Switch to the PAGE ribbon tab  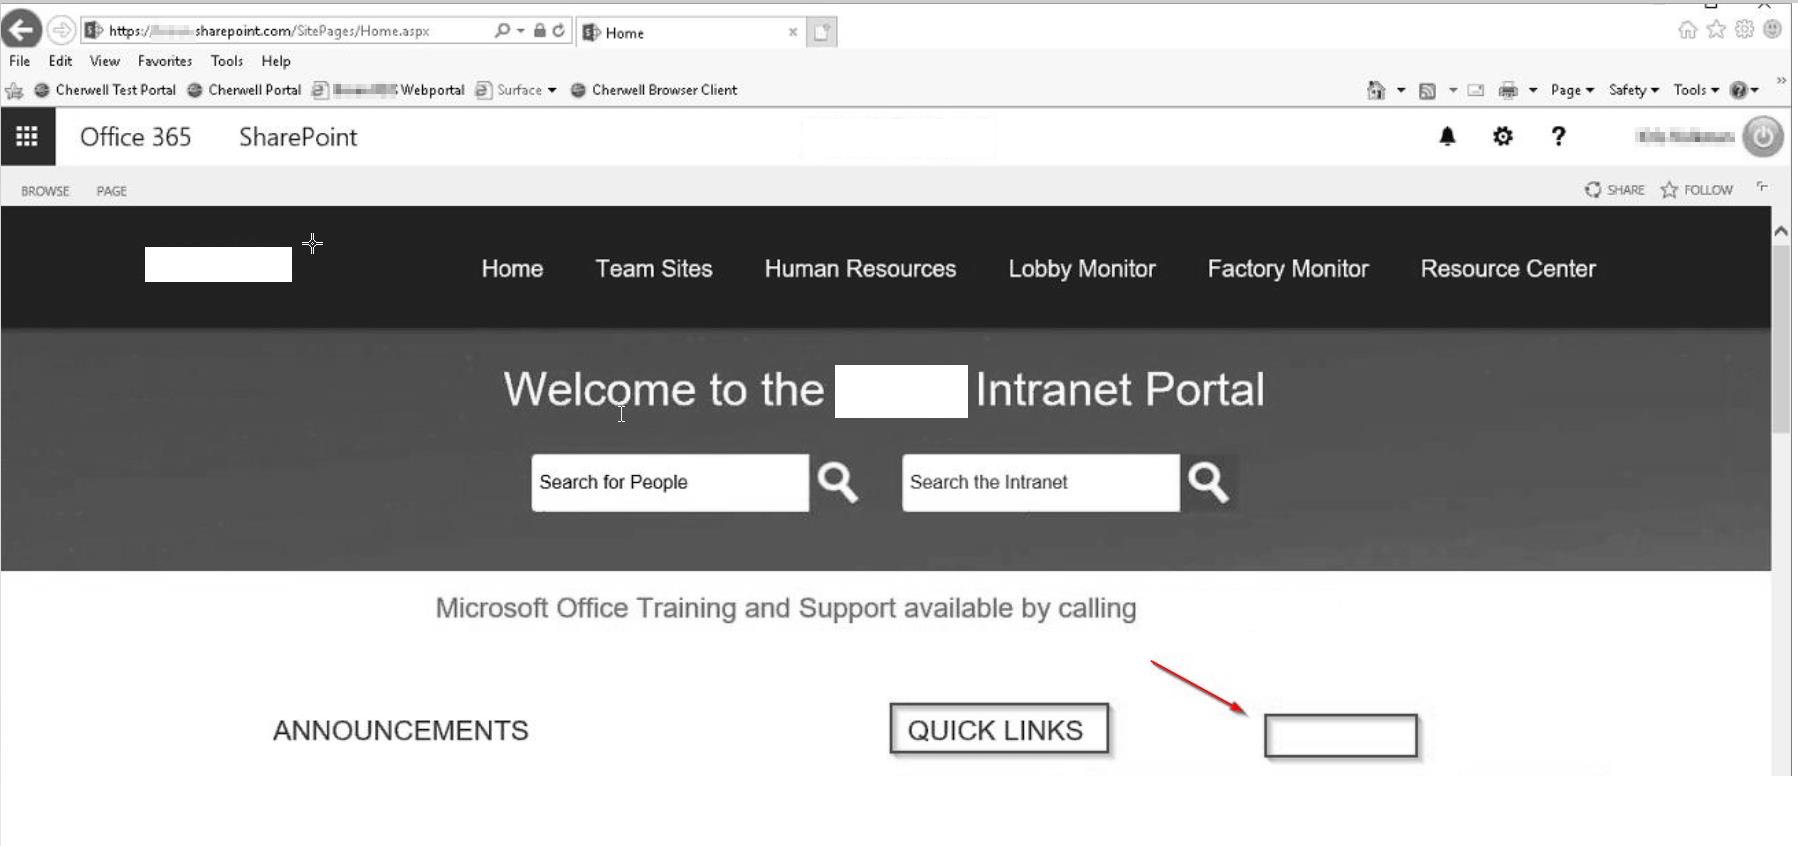click(112, 191)
